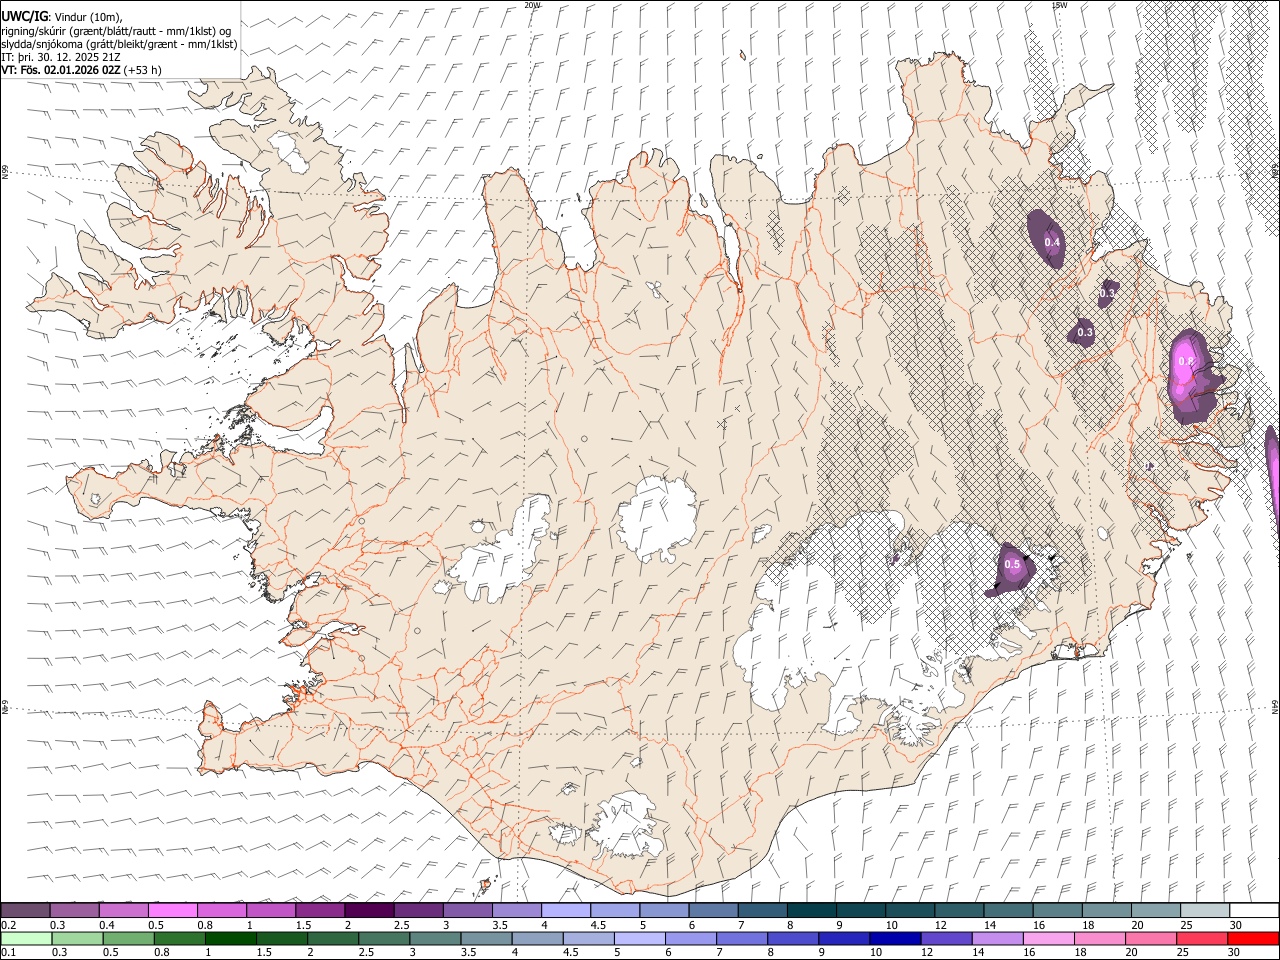Pick the grey-green 3 swatch in the lower legend

click(x=435, y=938)
